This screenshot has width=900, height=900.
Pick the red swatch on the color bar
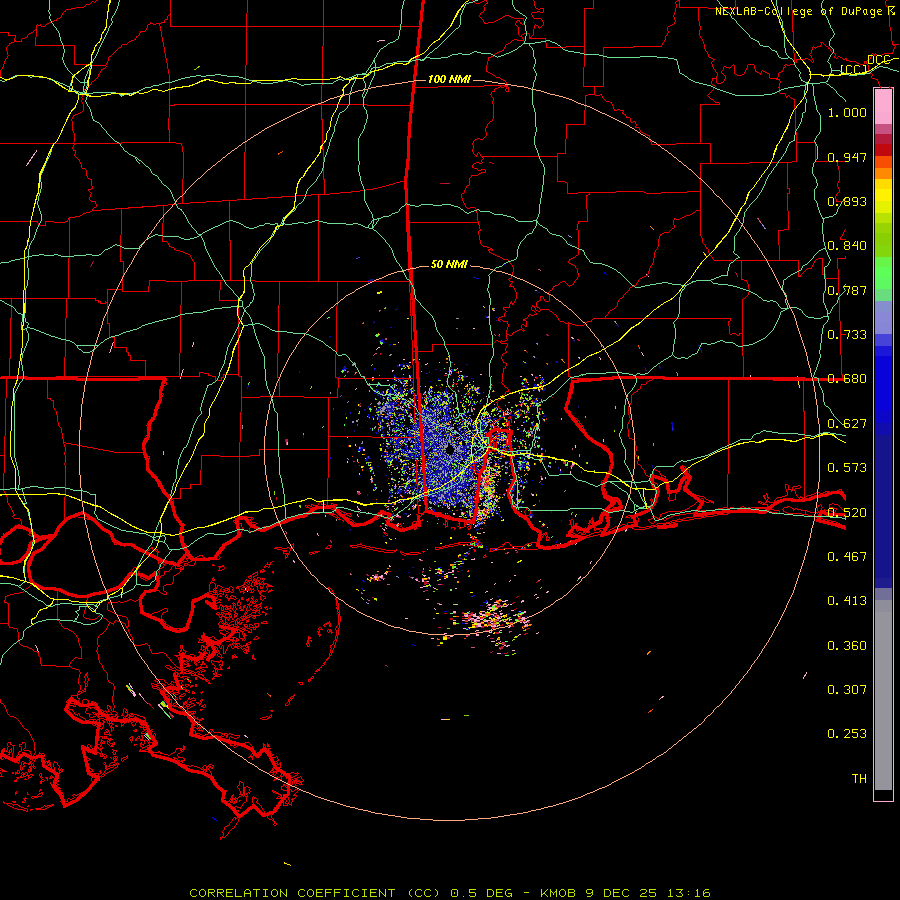pyautogui.click(x=883, y=150)
